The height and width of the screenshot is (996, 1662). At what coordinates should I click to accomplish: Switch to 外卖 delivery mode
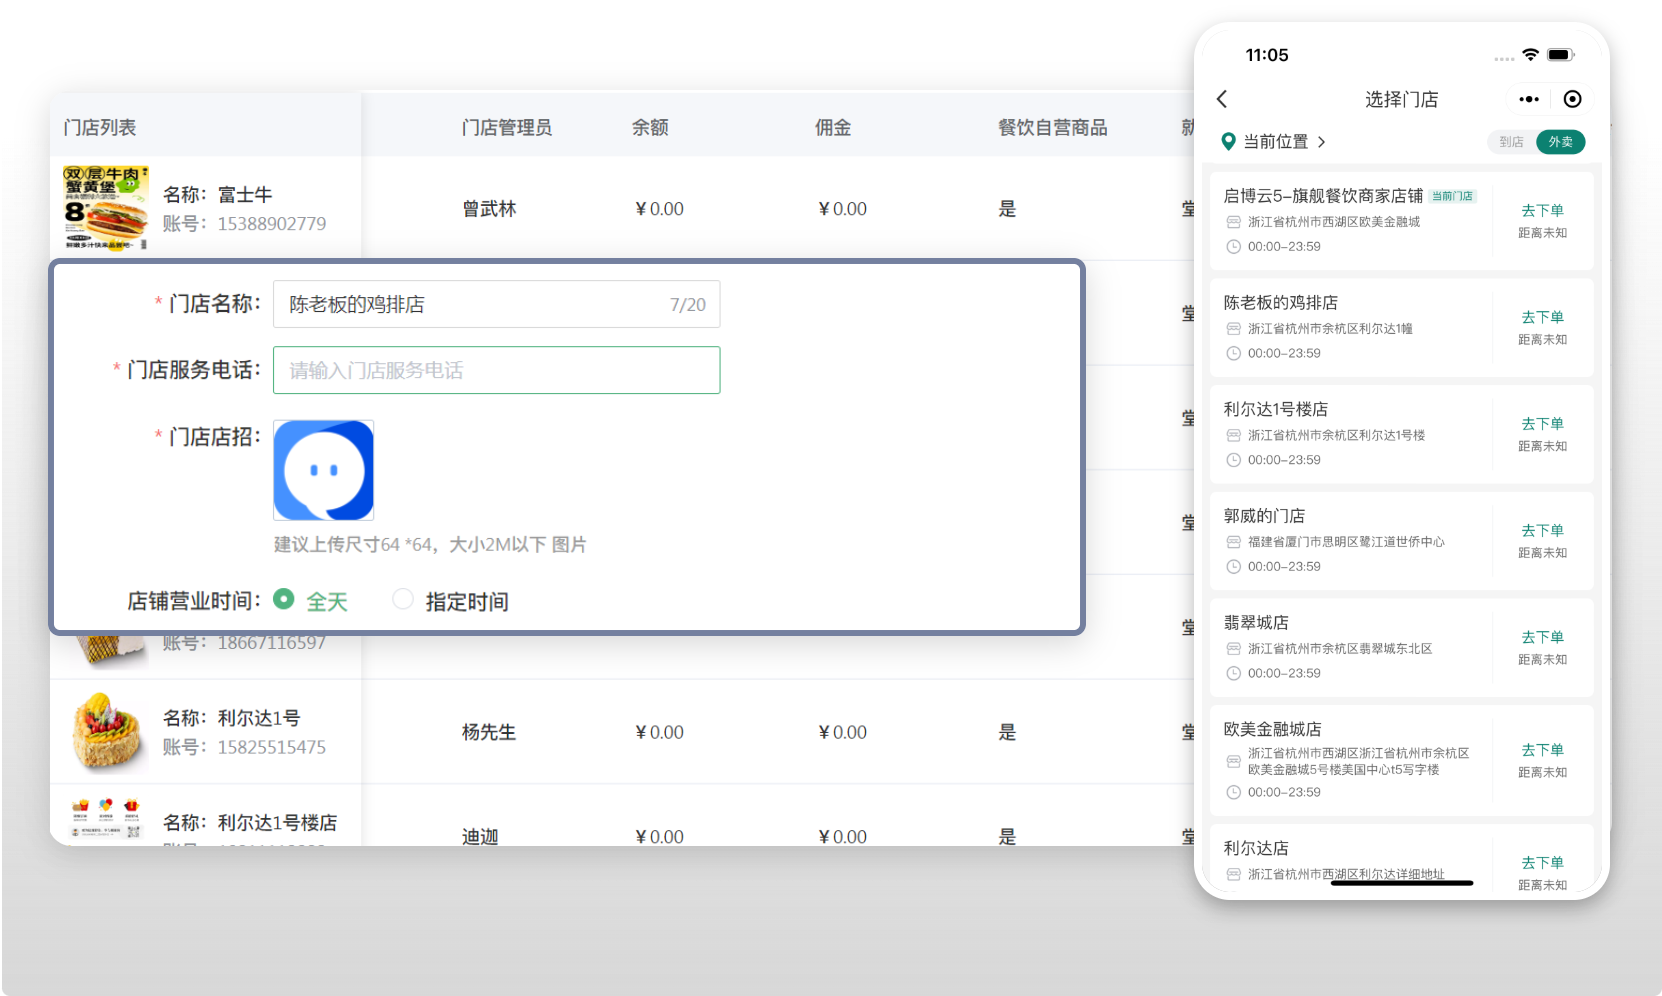pyautogui.click(x=1560, y=142)
